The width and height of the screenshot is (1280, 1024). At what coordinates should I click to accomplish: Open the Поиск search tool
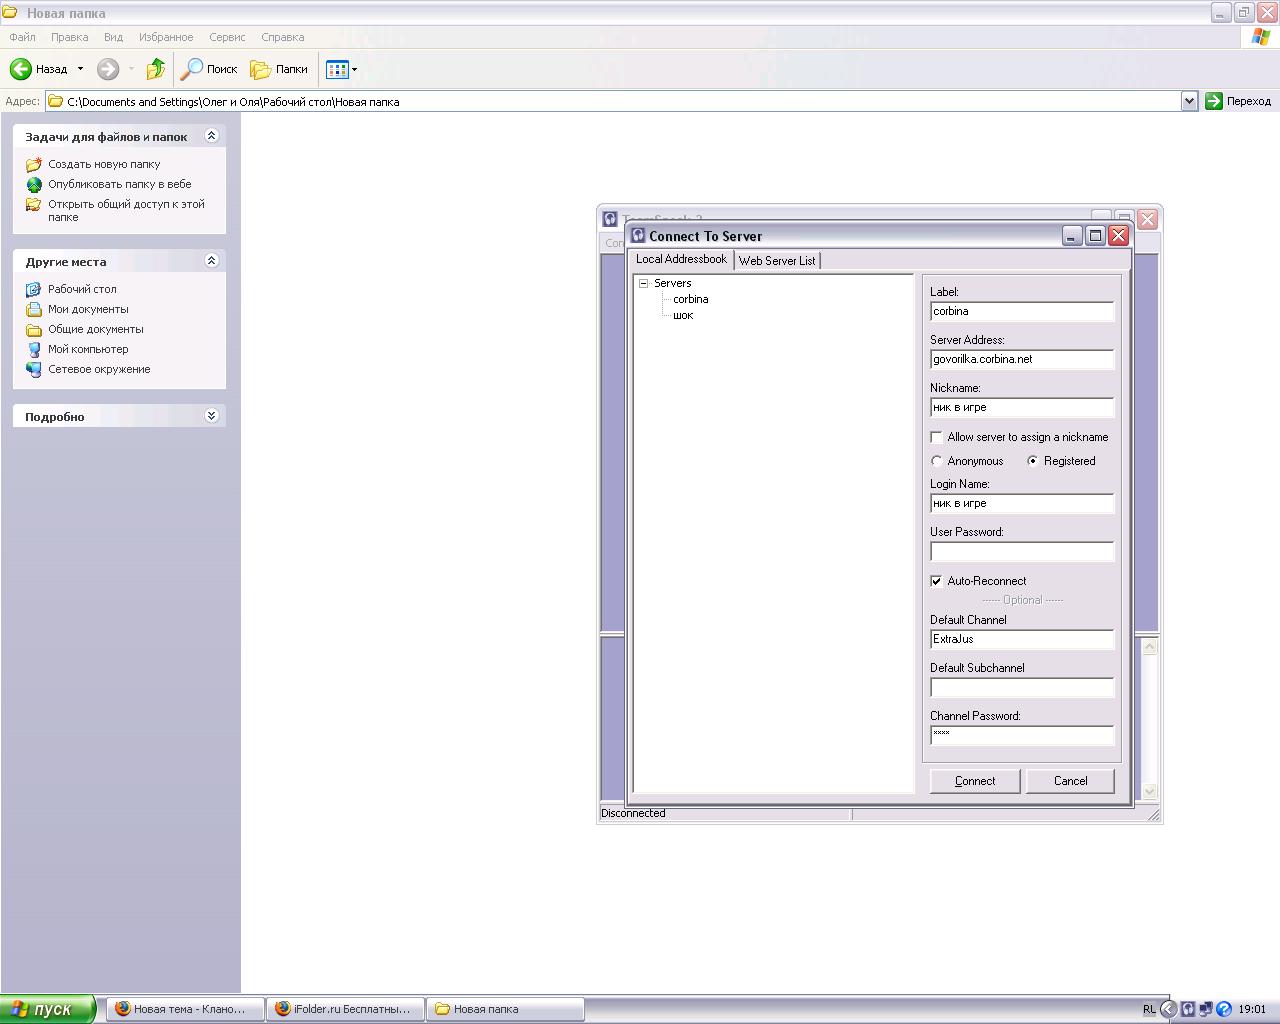point(209,69)
